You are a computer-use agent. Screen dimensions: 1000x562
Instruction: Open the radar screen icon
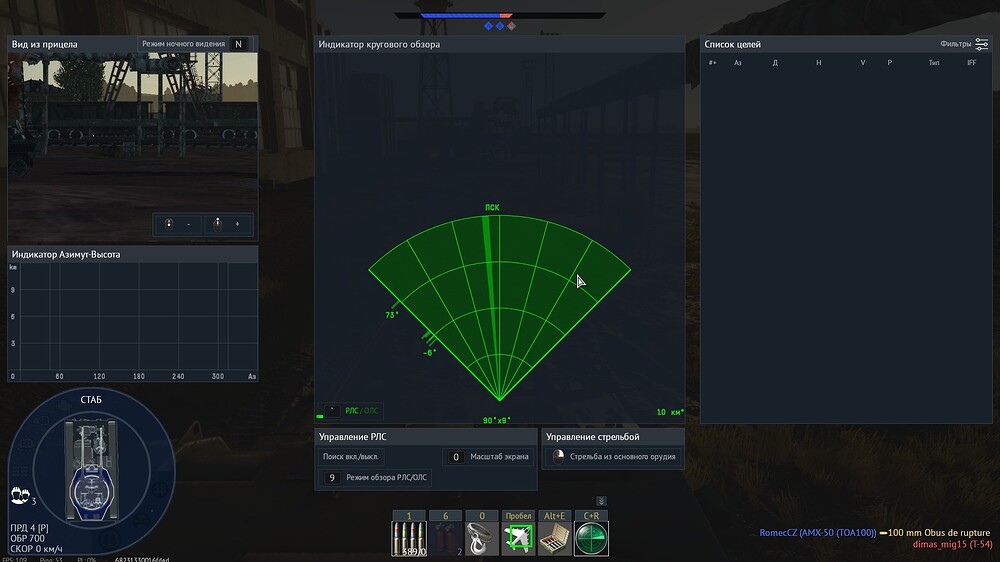pyautogui.click(x=591, y=539)
